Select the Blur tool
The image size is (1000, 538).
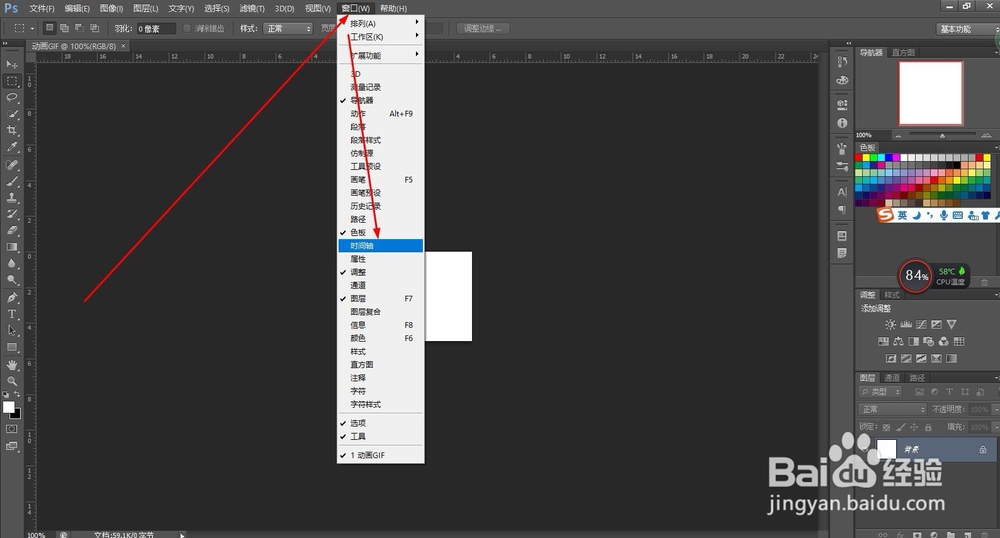[11, 263]
